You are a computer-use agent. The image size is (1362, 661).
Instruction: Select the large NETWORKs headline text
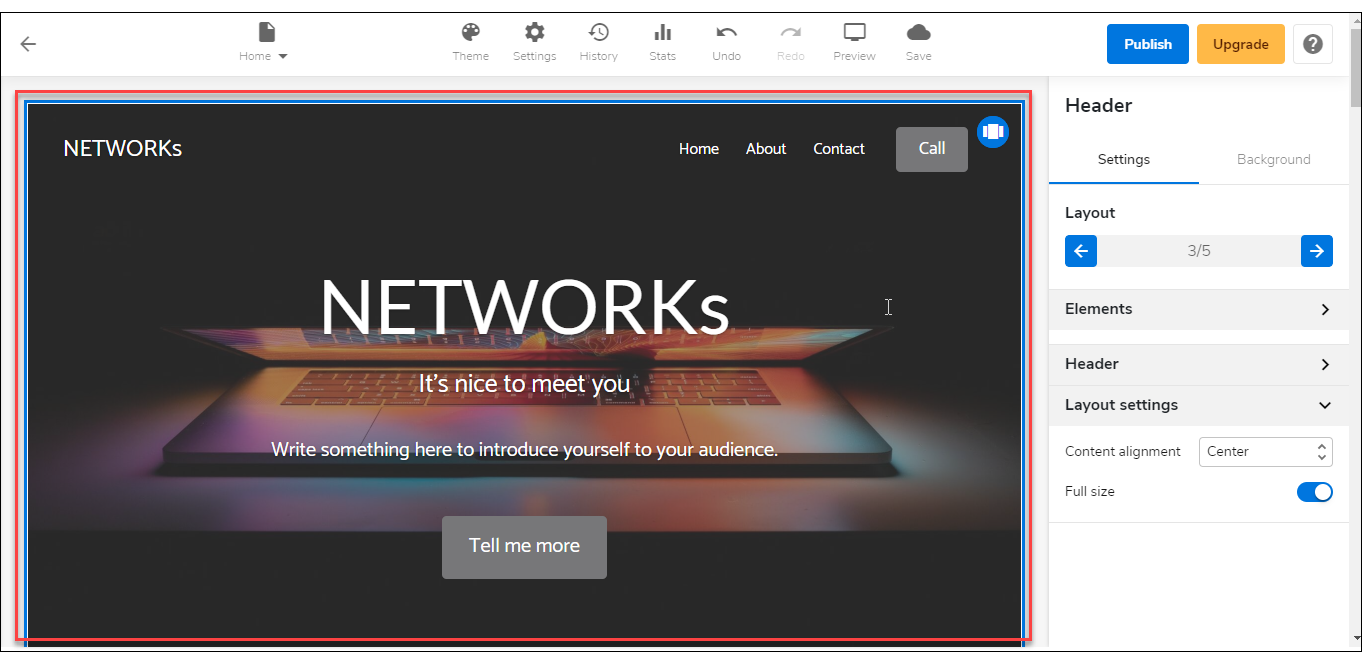point(524,306)
